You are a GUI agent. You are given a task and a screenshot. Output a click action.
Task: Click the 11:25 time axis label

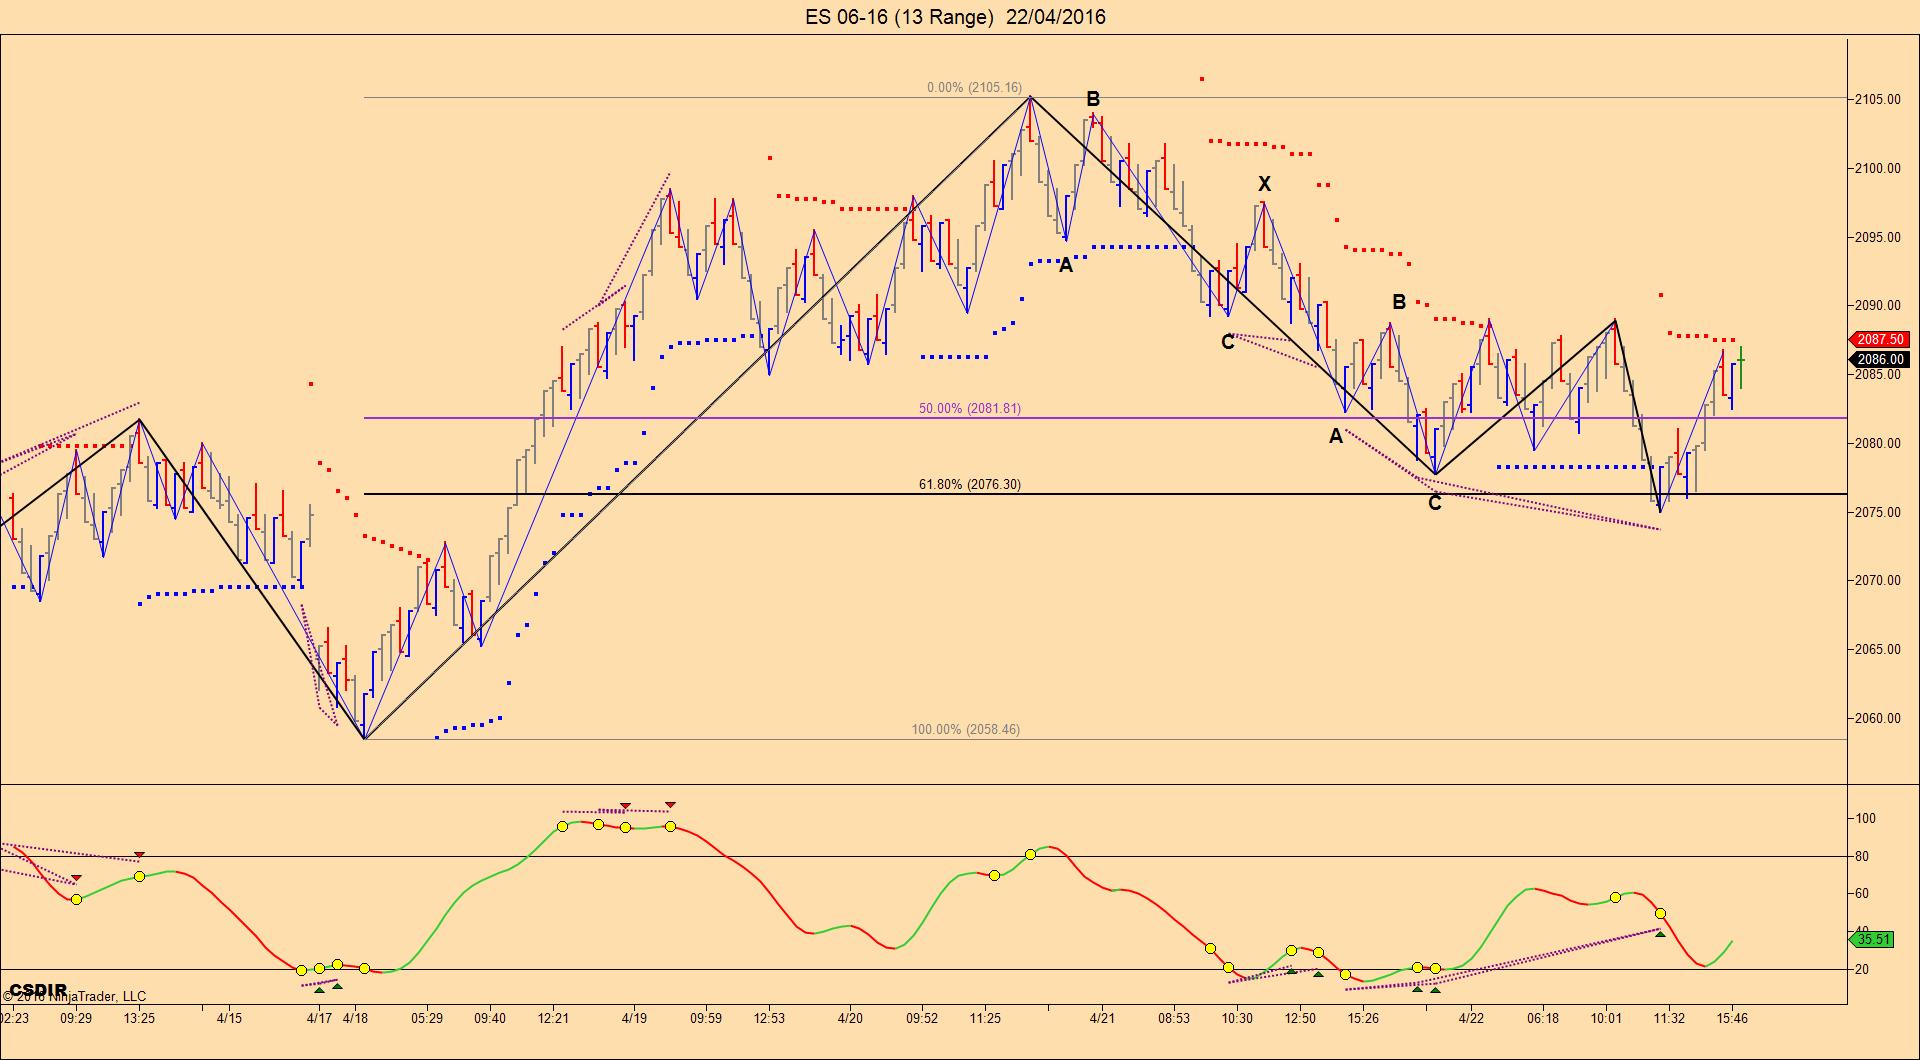click(985, 1019)
